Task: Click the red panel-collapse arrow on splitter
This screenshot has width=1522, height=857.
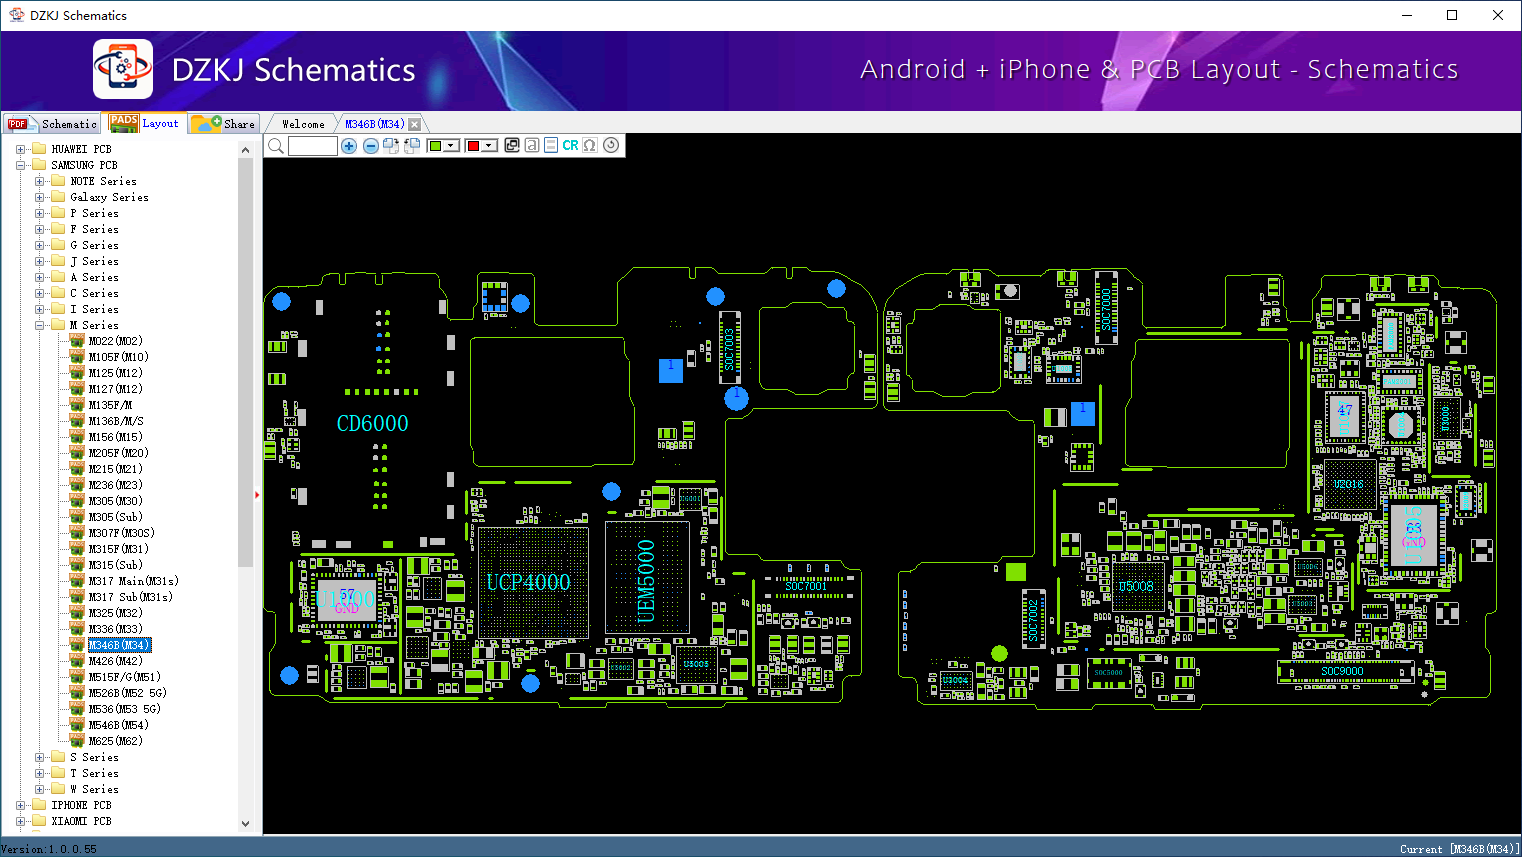Action: 257,494
